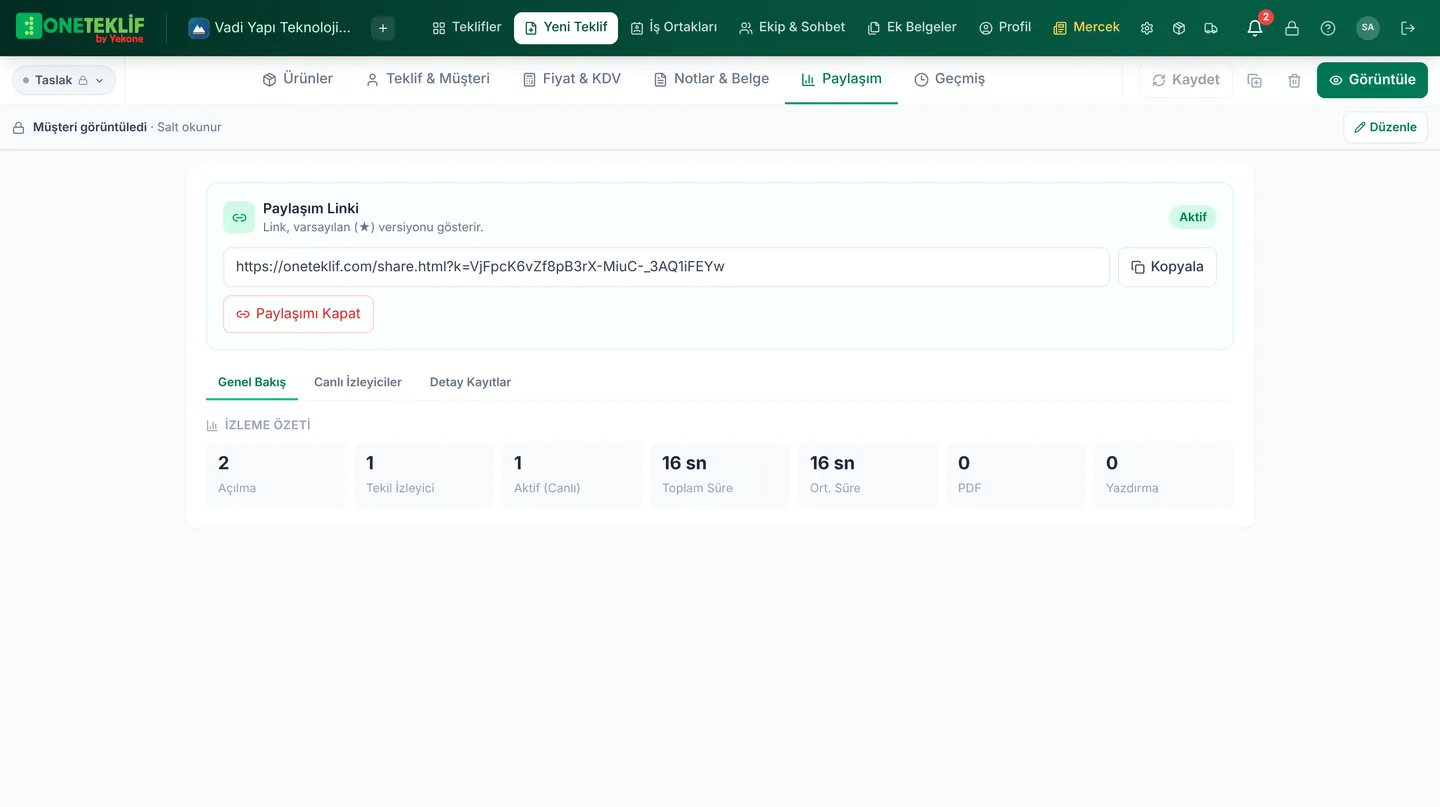
Task: Open the Notlar & Belge tab
Action: 711,79
